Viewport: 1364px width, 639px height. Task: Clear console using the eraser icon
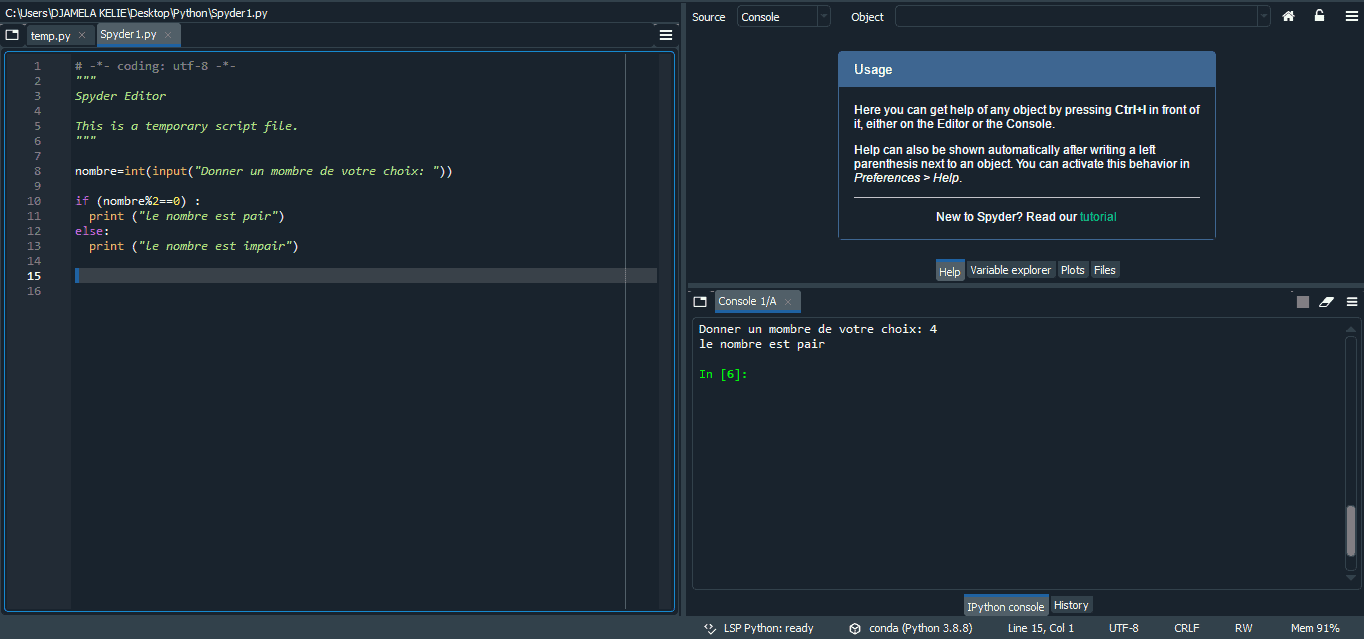pyautogui.click(x=1327, y=302)
